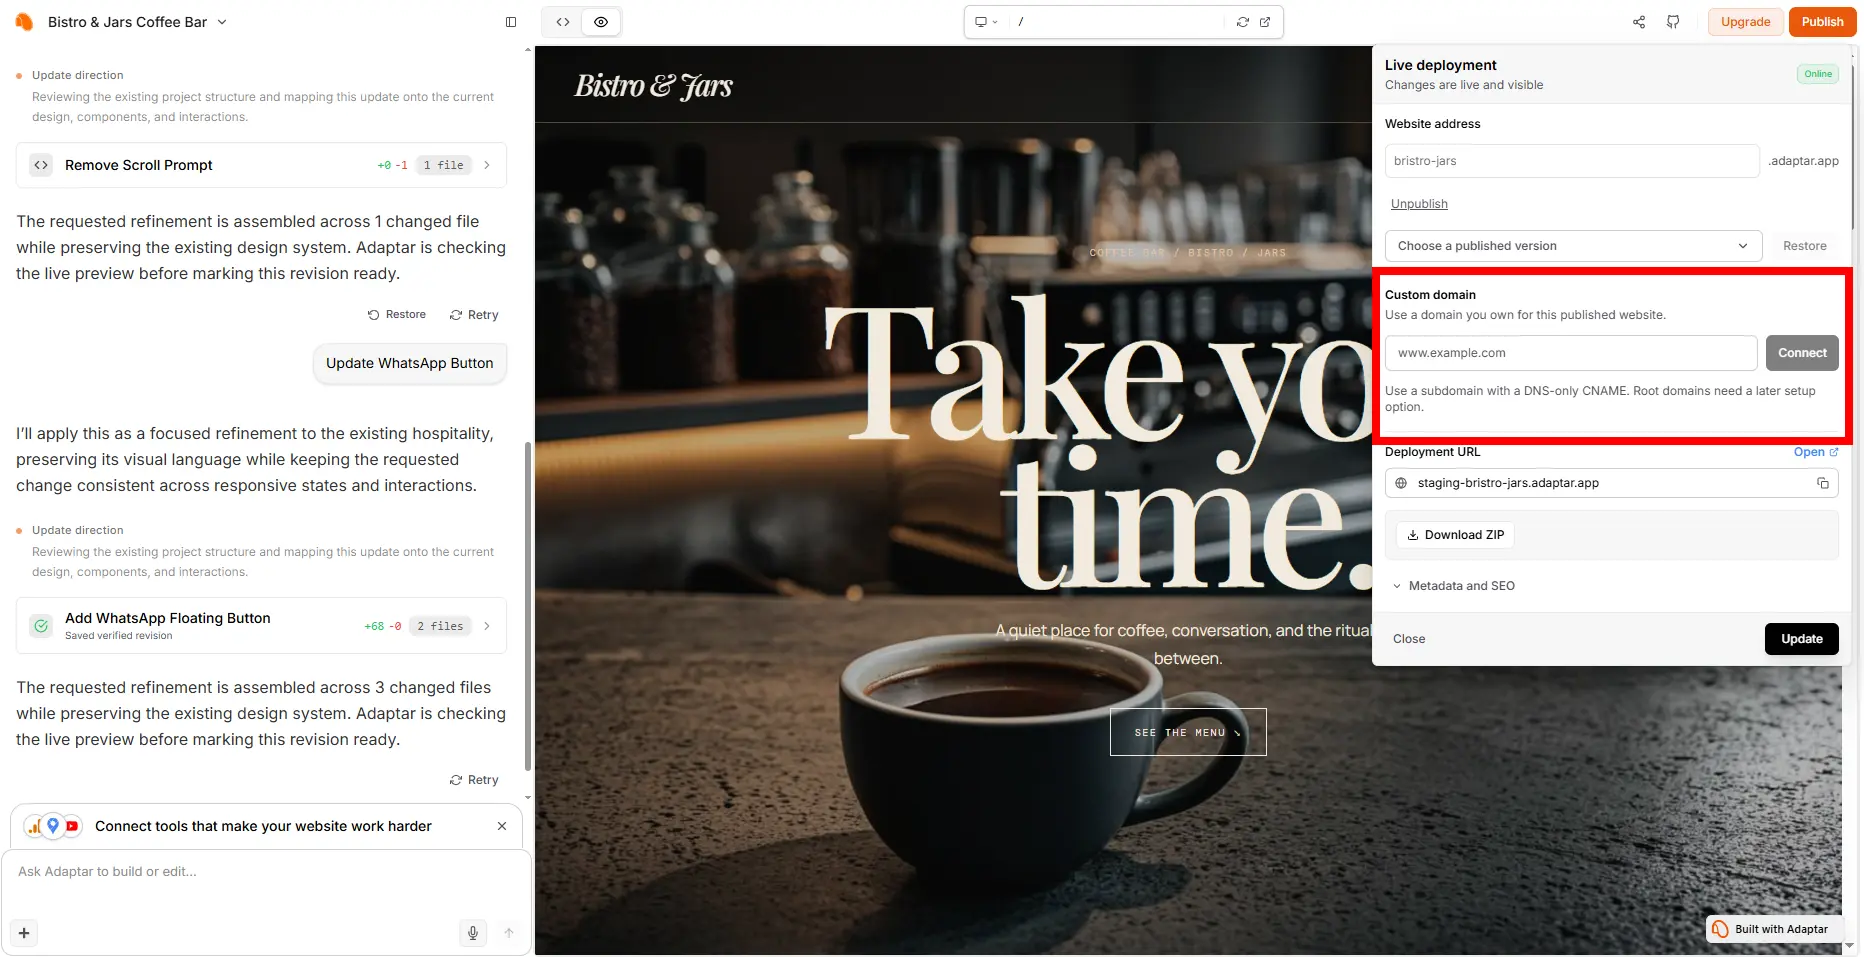Expand the Remove Scroll Prompt change card
Viewport: 1864px width, 957px height.
[261, 165]
